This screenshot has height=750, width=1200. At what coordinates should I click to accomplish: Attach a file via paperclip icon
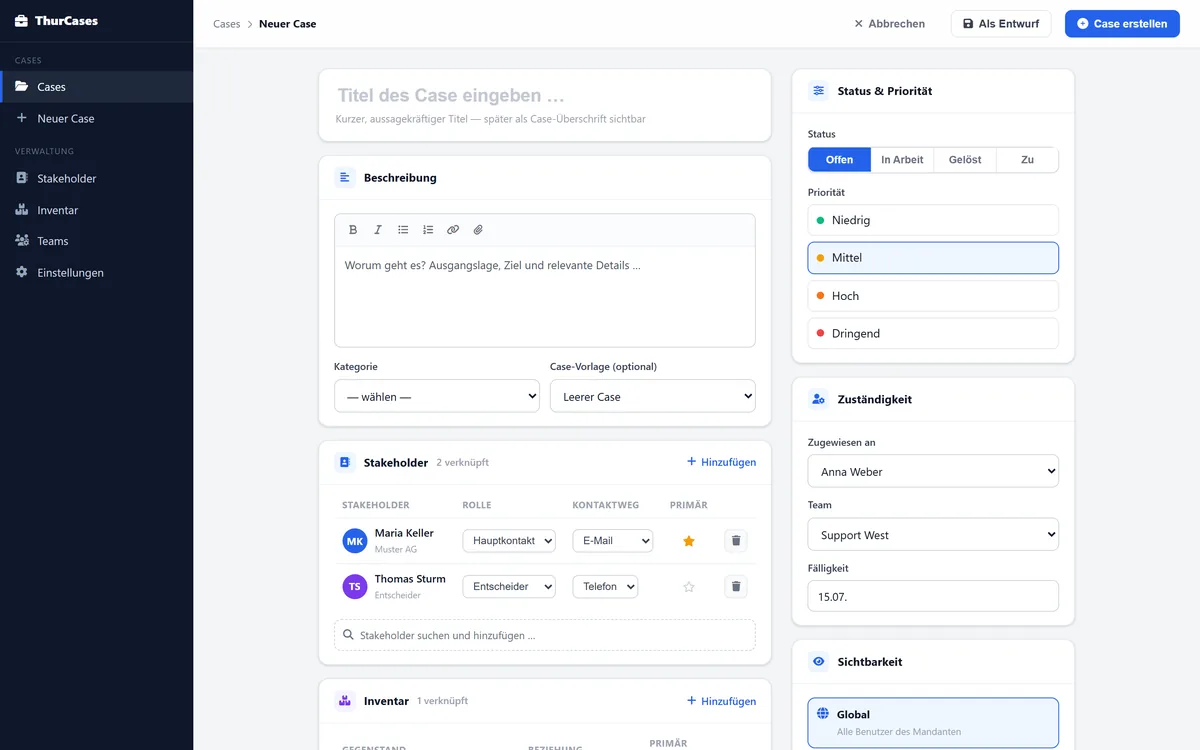click(478, 230)
